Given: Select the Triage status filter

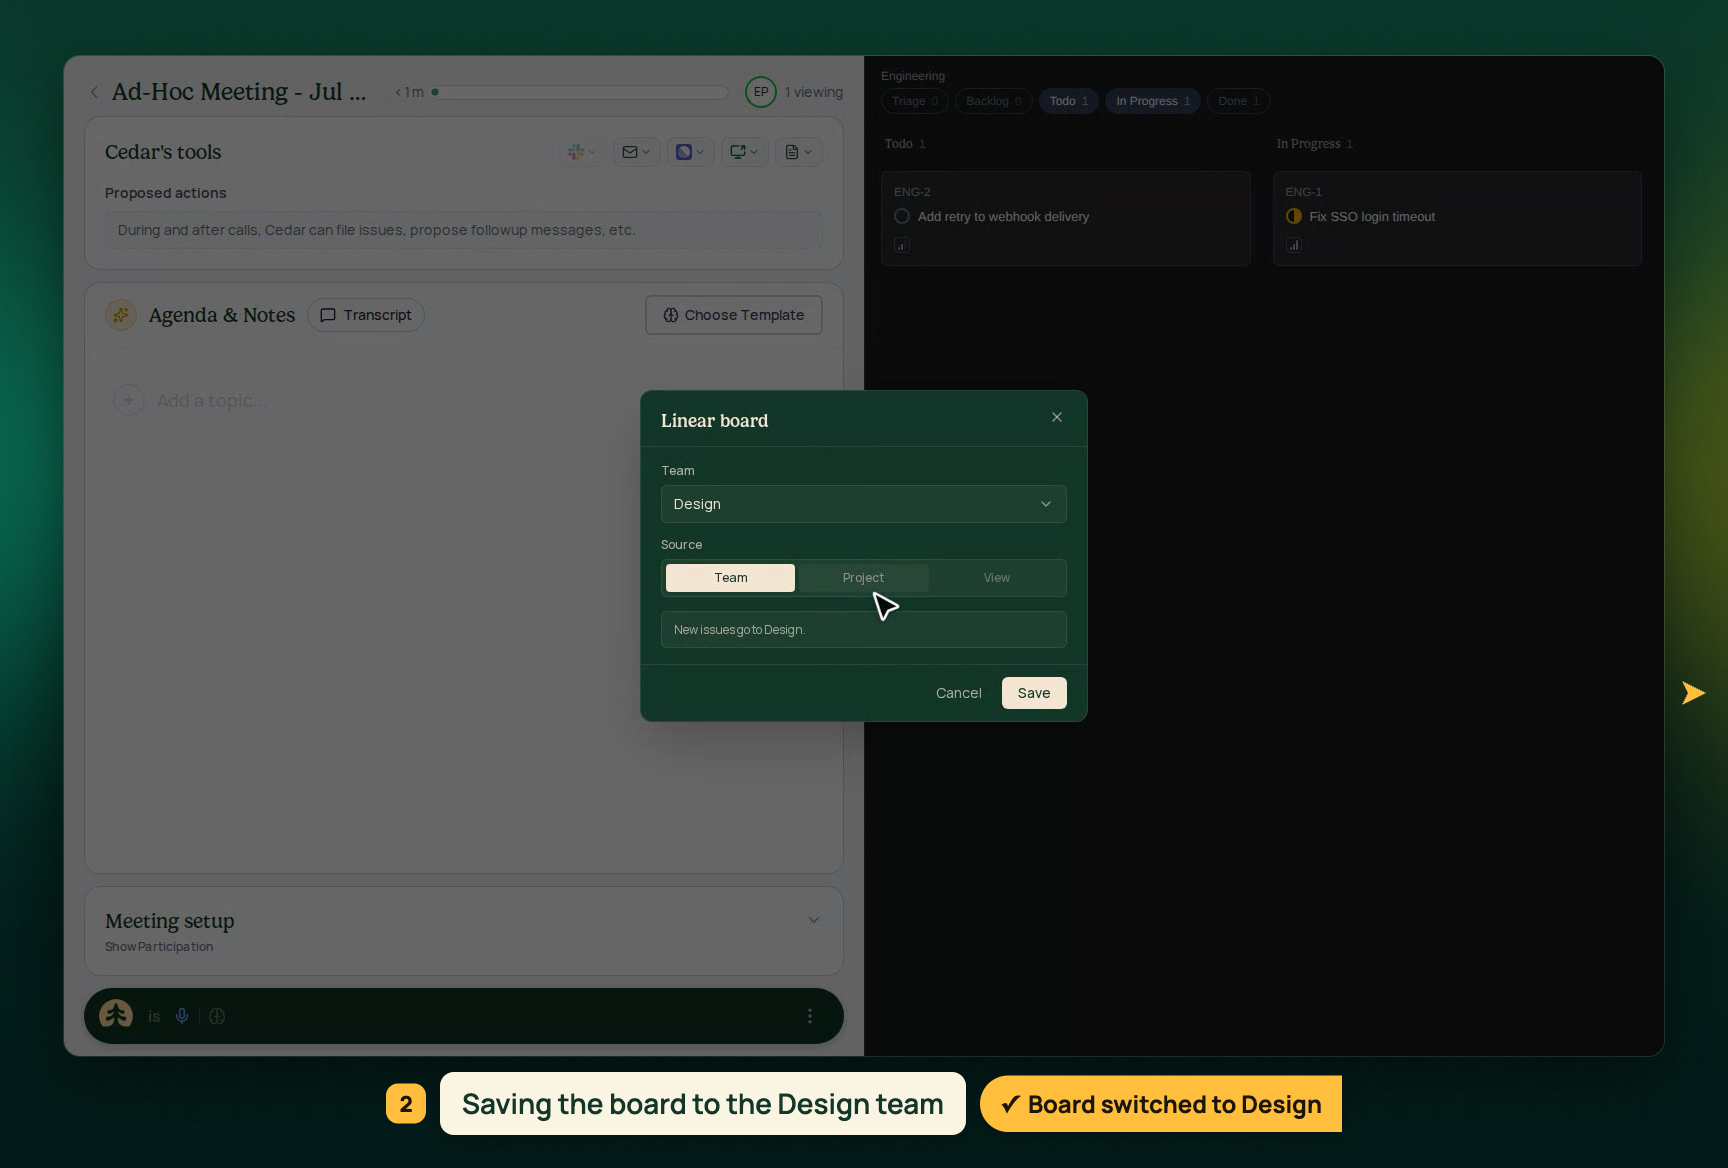Looking at the screenshot, I should coord(914,101).
